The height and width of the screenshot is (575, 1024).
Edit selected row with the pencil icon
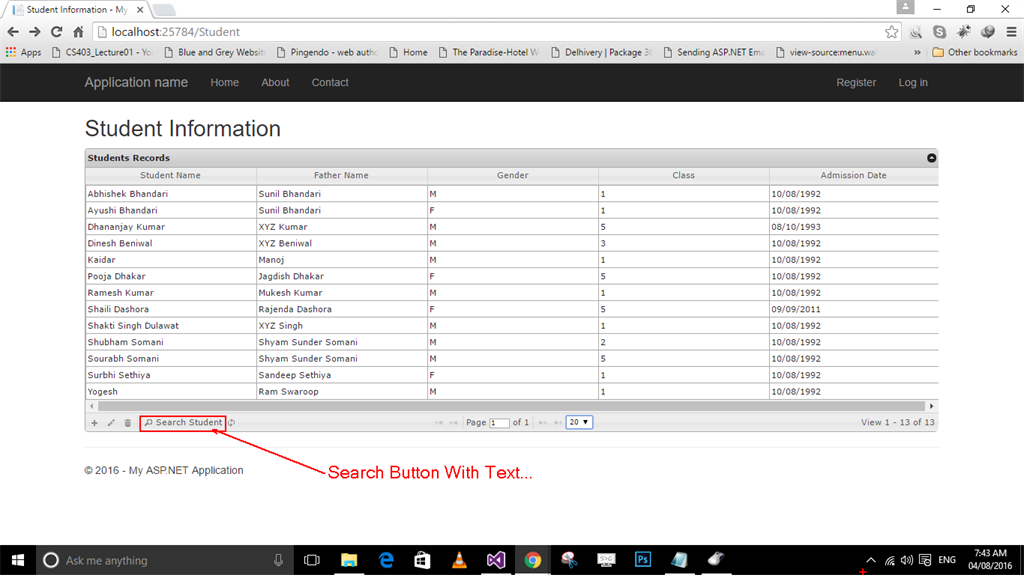111,423
